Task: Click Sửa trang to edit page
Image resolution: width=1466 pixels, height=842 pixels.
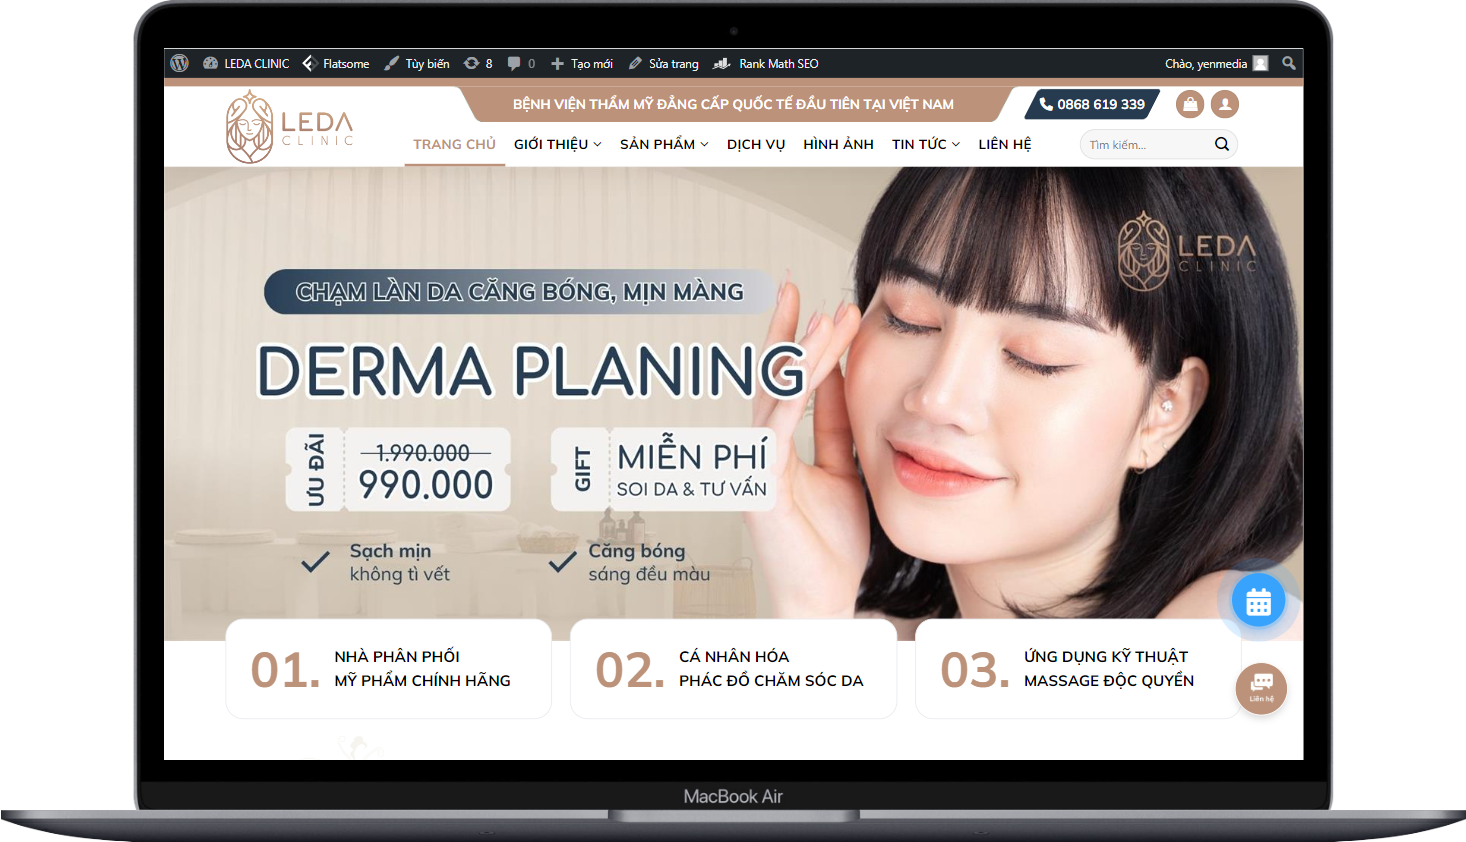Action: click(664, 63)
